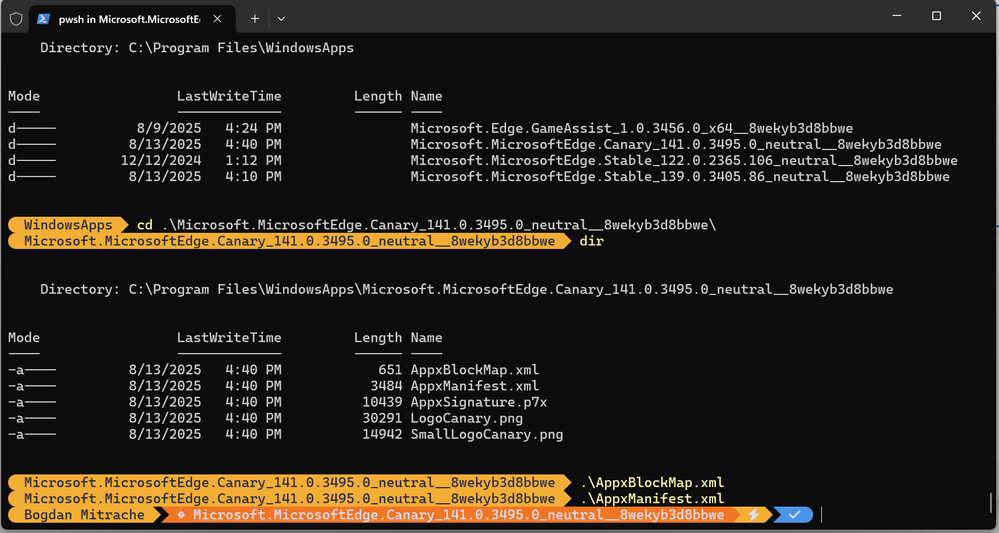Click the file length value 651
The image size is (999, 533).
click(390, 370)
